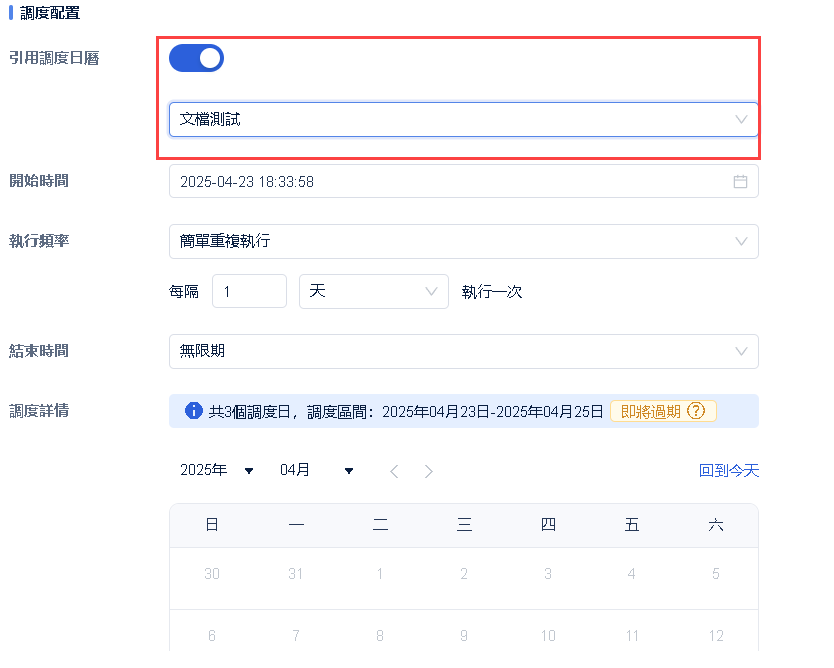
Task: Select day 9 in the calendar
Action: pos(464,636)
